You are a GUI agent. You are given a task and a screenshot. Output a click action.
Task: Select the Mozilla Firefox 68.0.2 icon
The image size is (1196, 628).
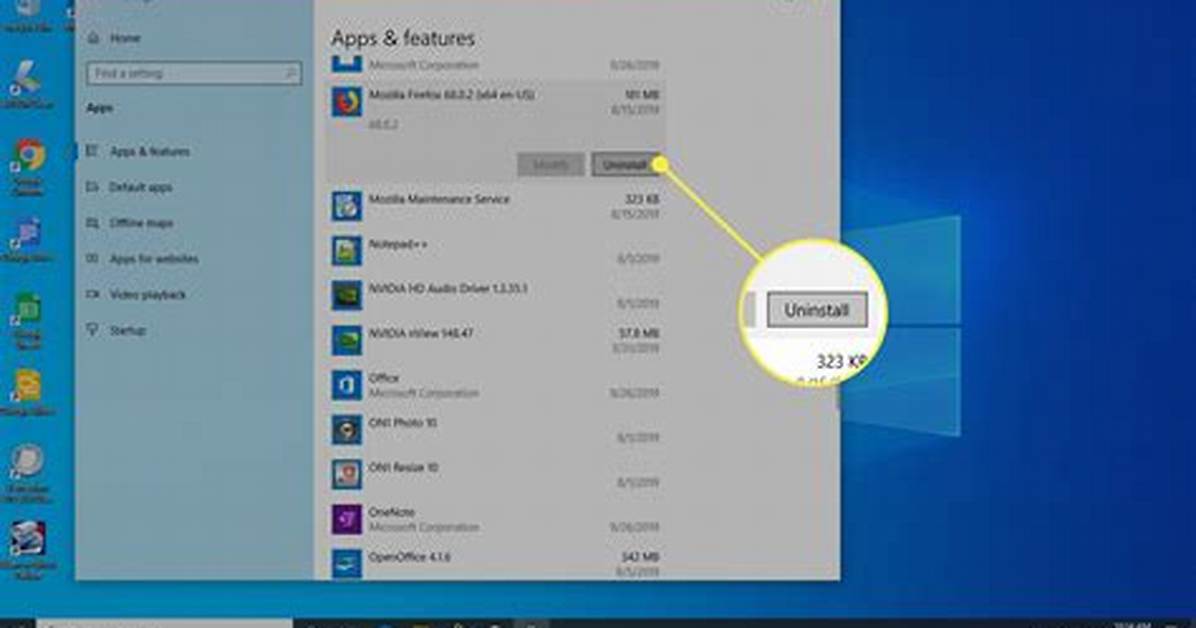tap(346, 102)
